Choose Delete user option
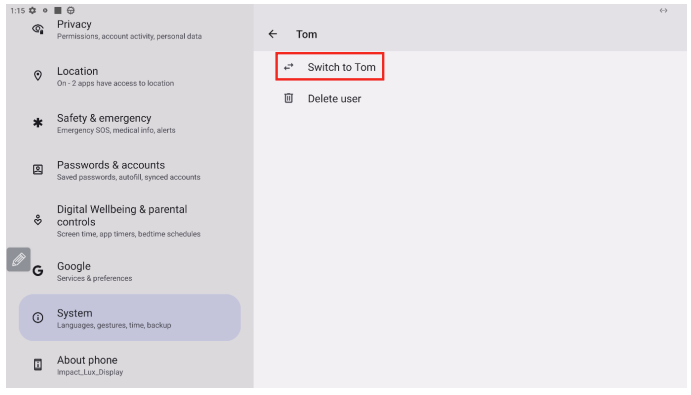691x395 pixels. (334, 99)
